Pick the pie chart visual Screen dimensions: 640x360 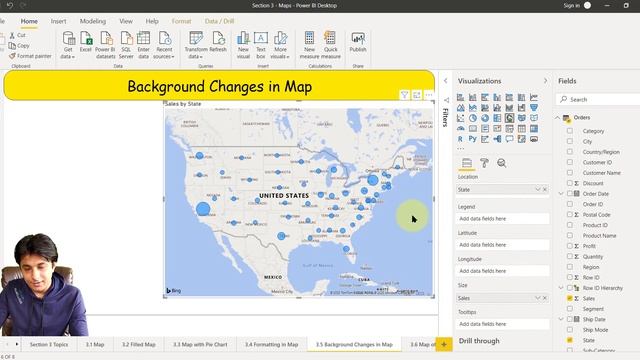point(473,118)
